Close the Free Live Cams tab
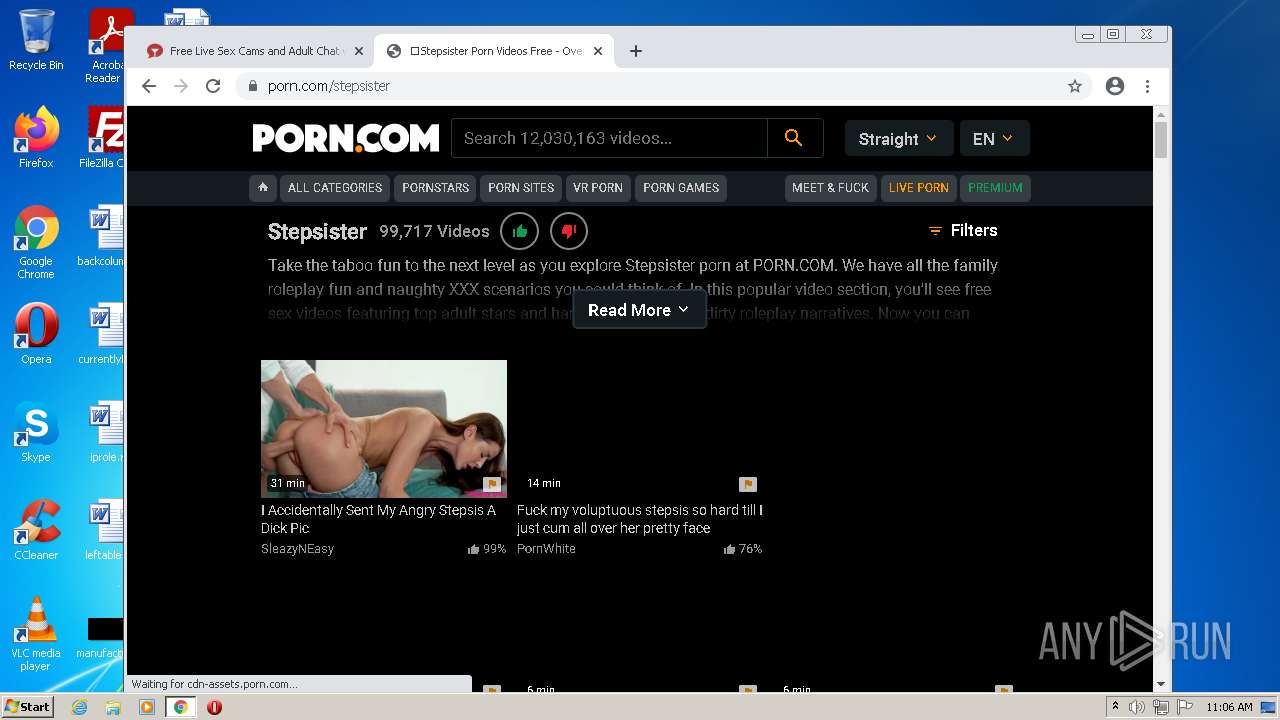The width and height of the screenshot is (1280, 720). [359, 51]
